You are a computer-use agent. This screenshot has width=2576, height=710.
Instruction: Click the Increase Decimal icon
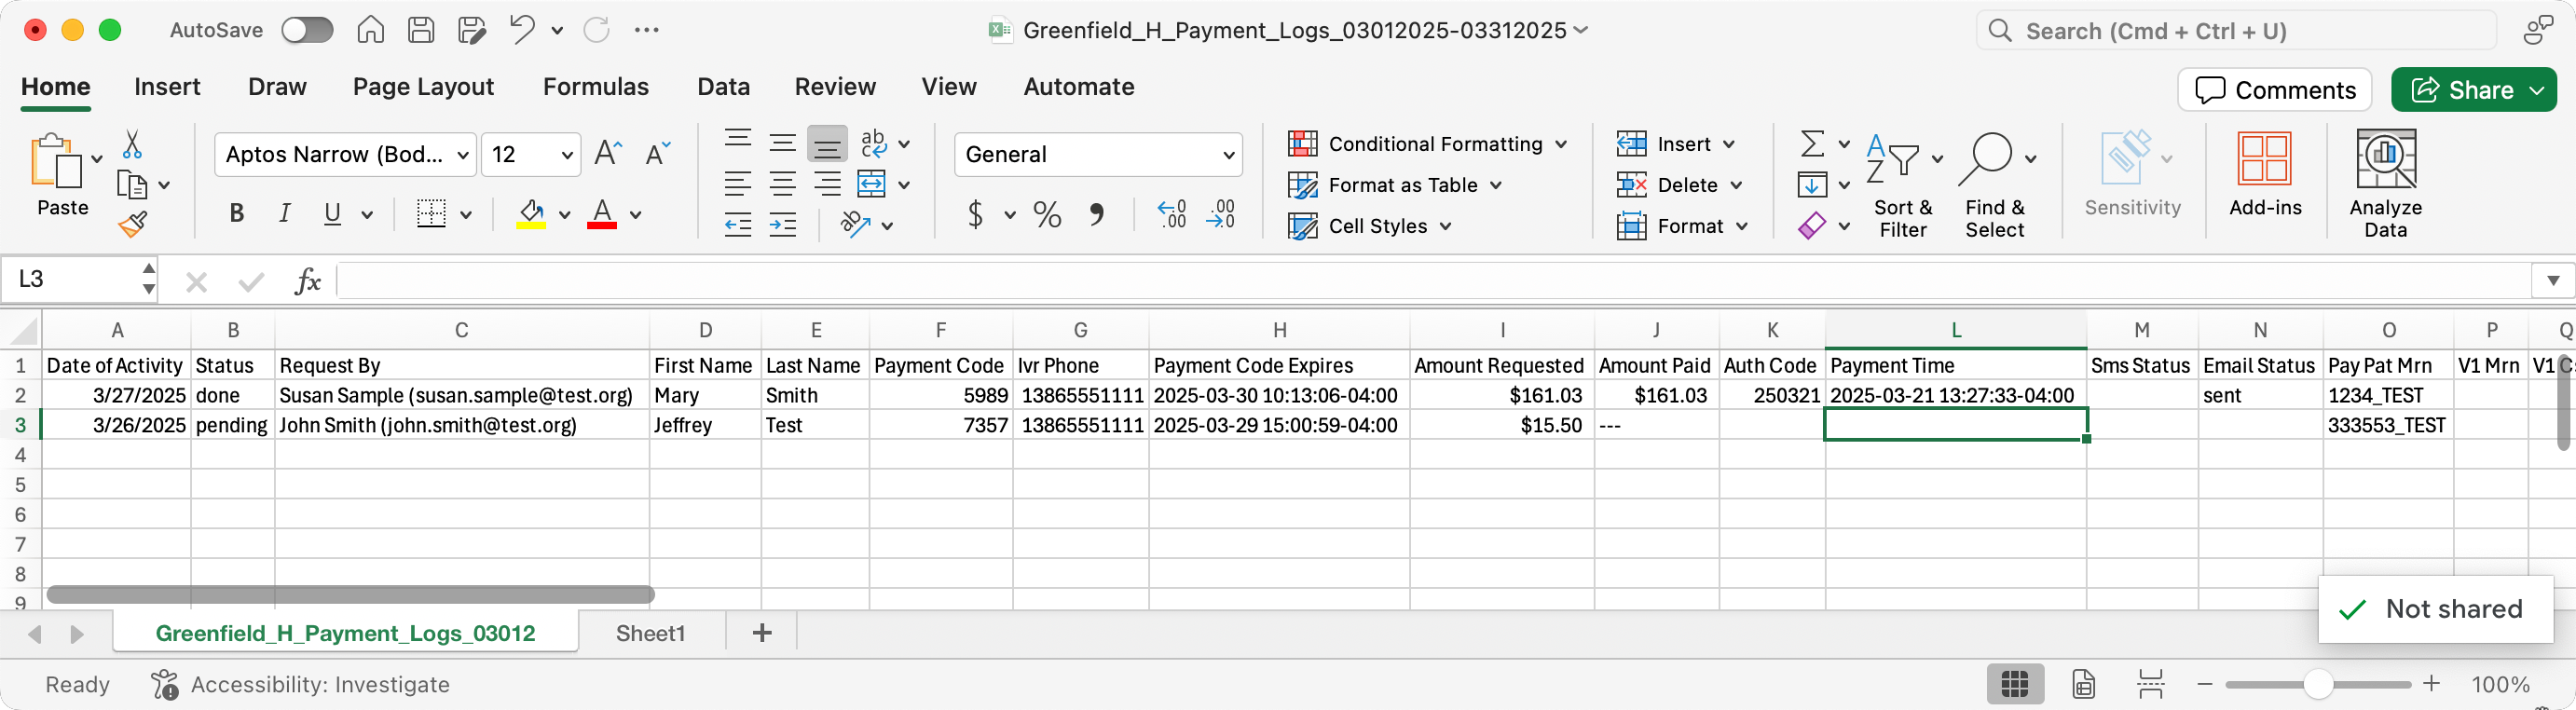pyautogui.click(x=1171, y=214)
